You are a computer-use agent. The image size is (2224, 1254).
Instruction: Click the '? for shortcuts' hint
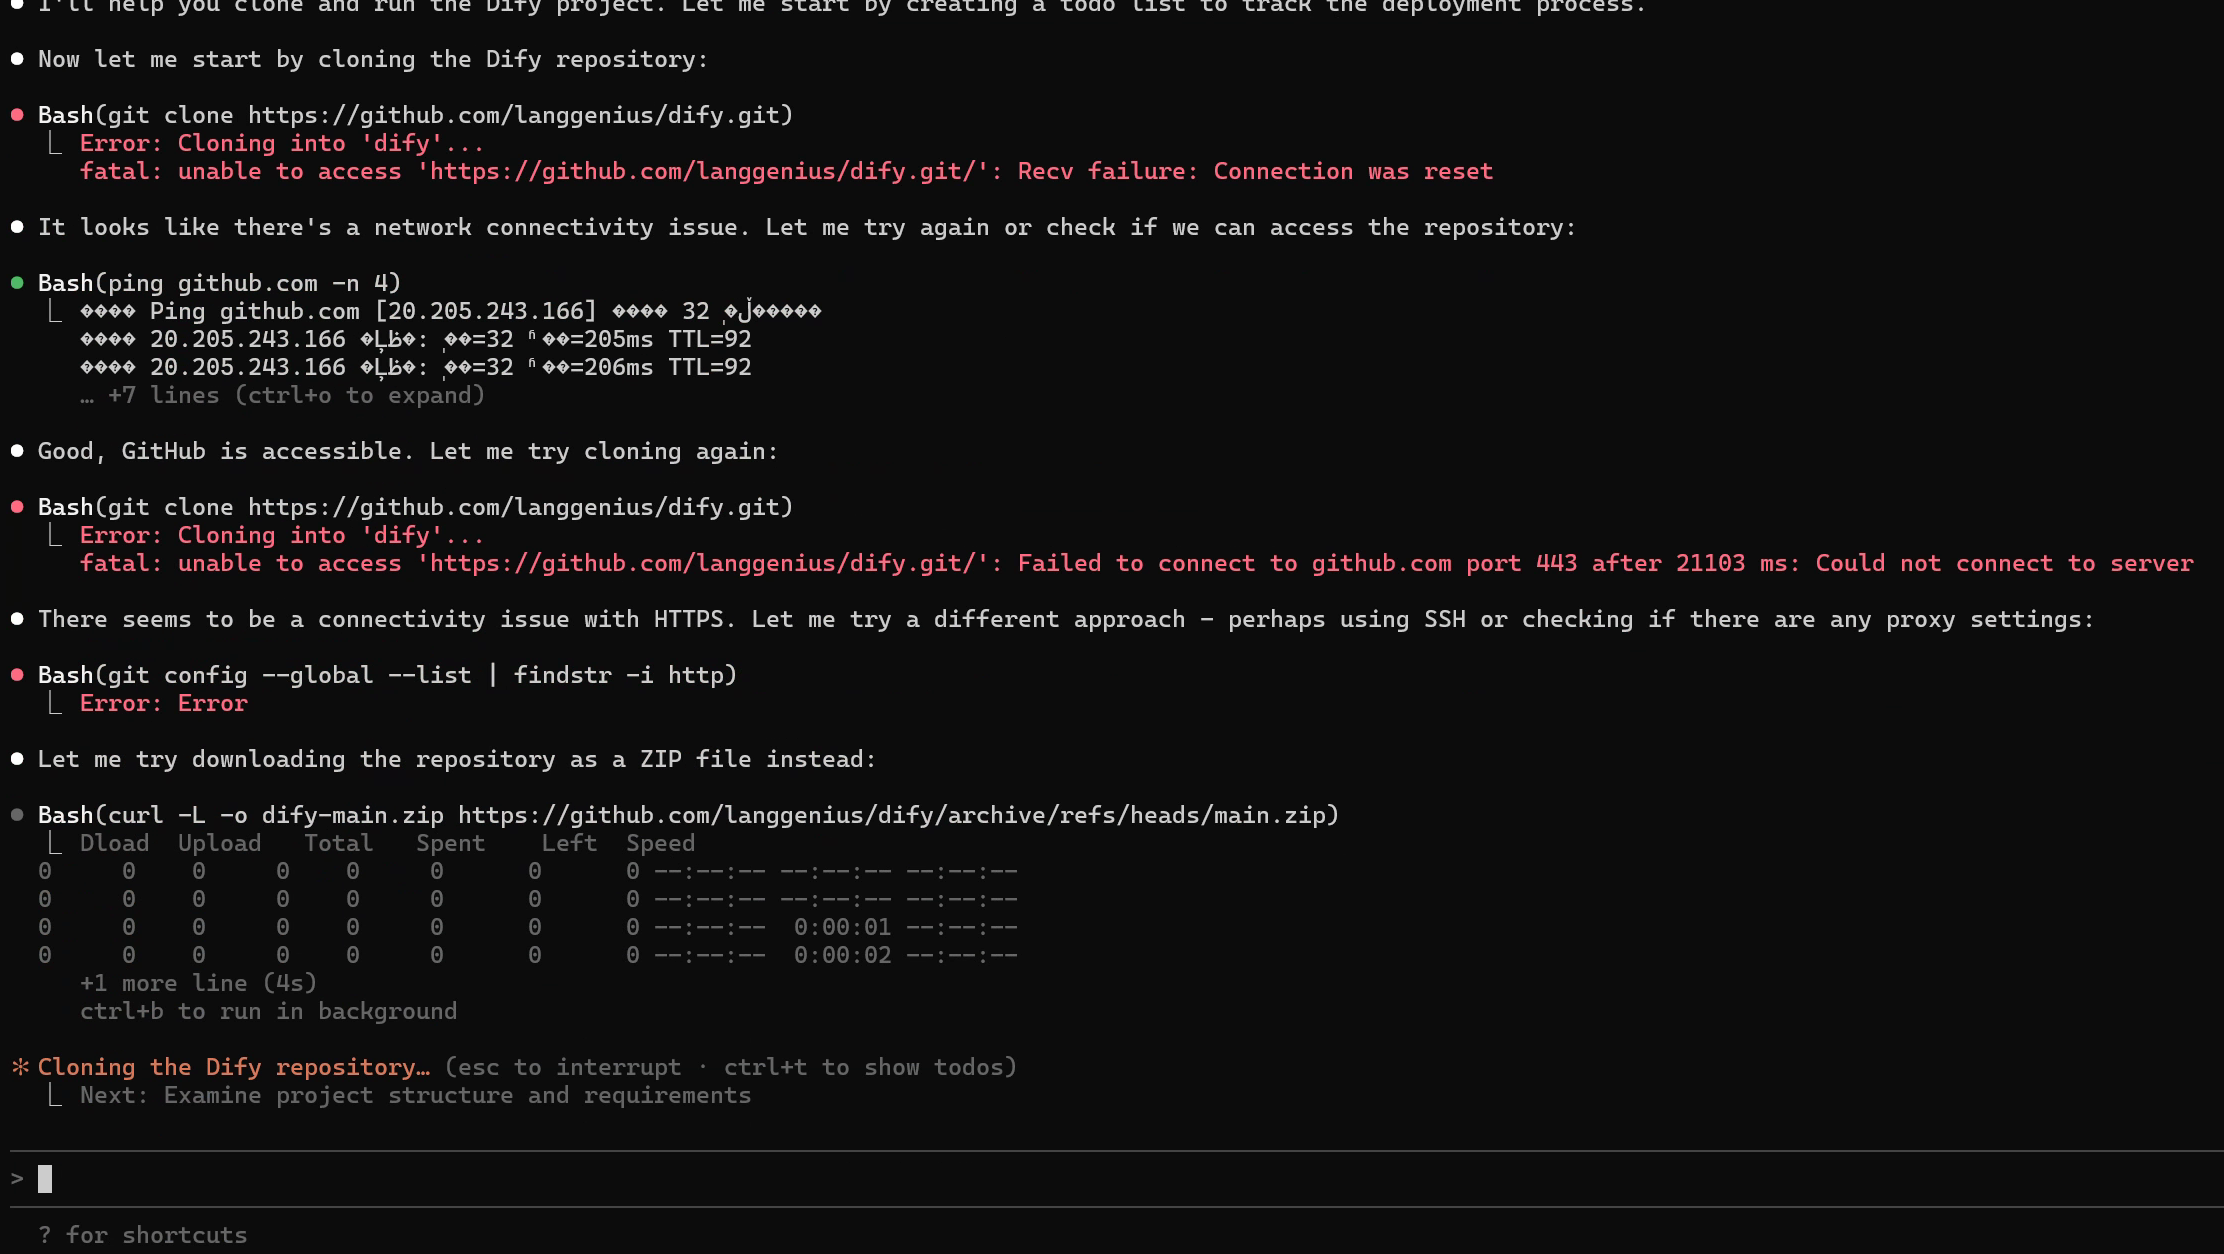(142, 1236)
